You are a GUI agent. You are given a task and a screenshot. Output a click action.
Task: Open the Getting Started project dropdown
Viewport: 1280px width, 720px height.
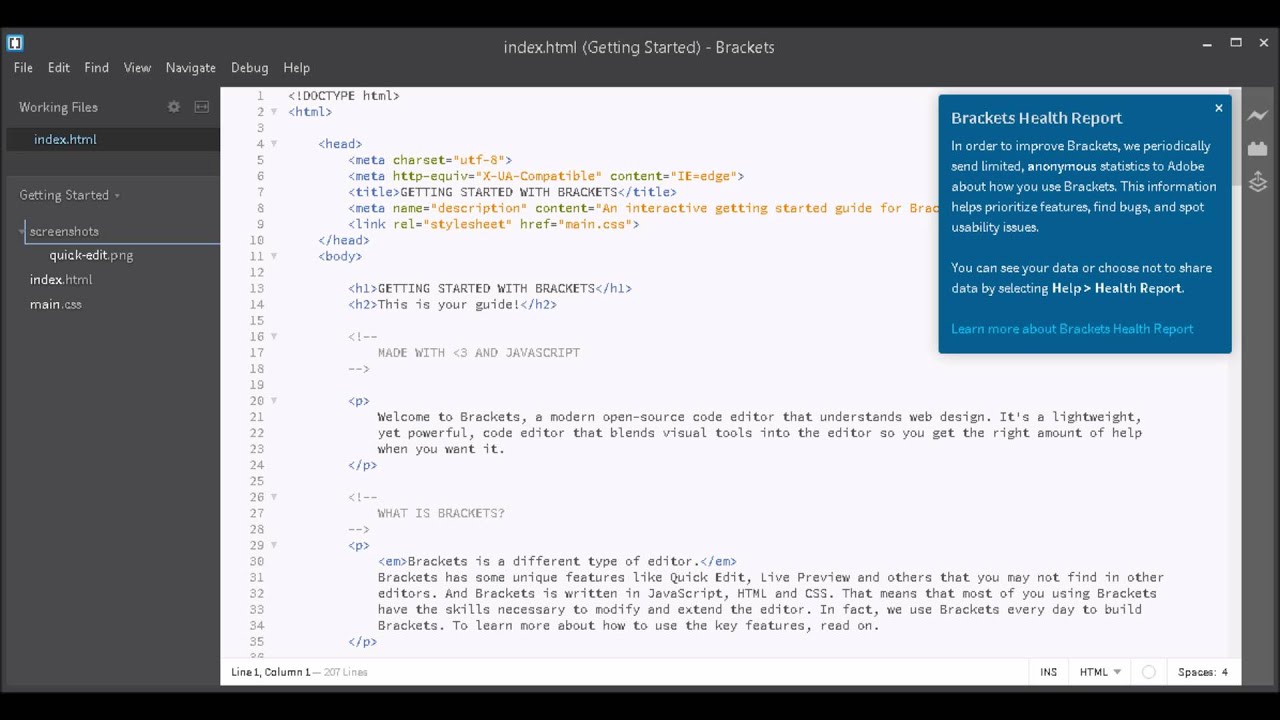pyautogui.click(x=69, y=195)
